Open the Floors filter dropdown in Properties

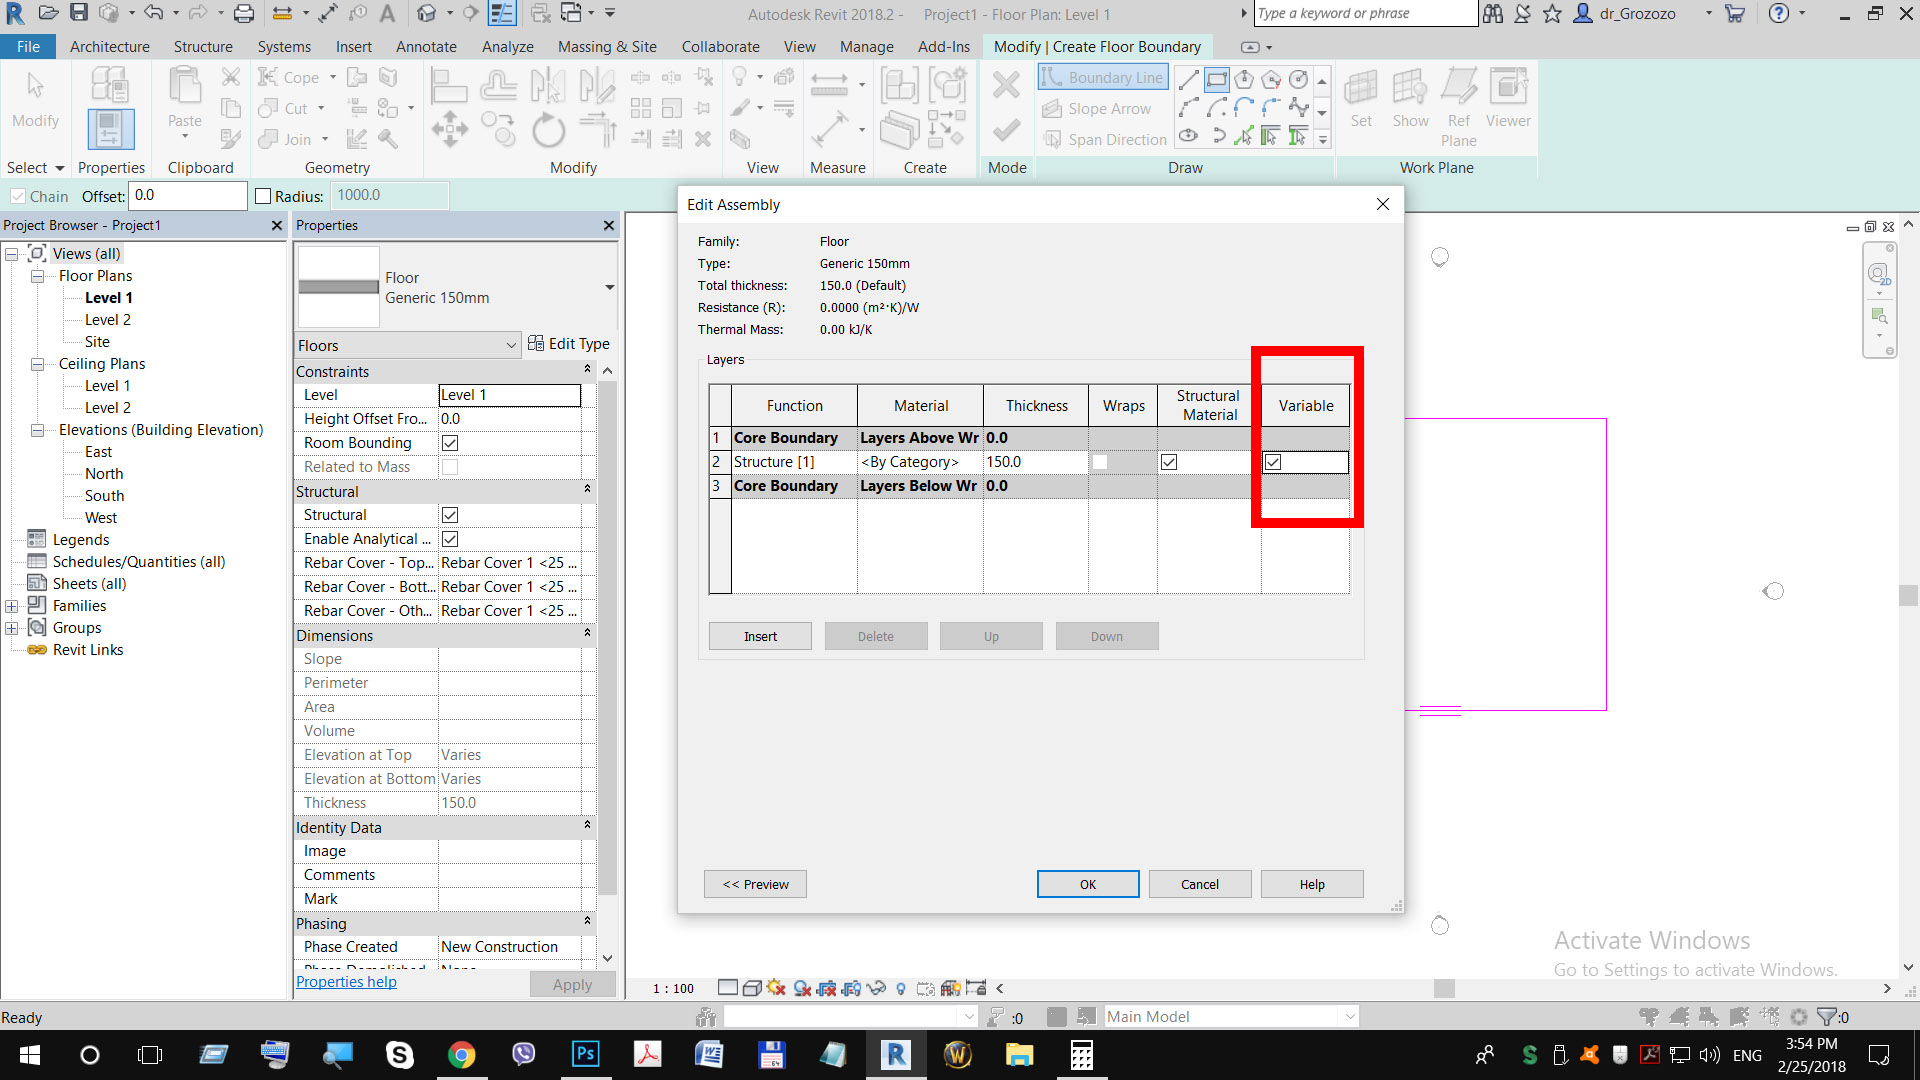pos(511,344)
